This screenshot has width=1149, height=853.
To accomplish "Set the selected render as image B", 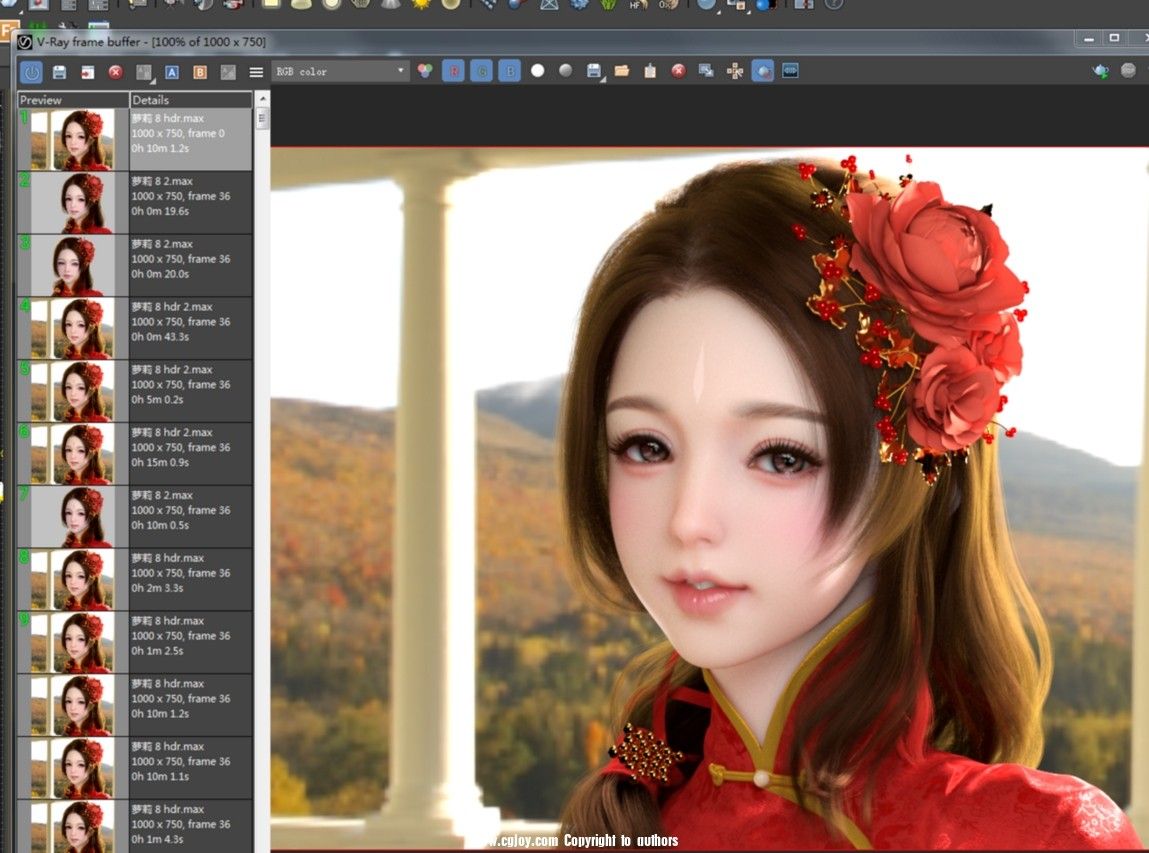I will coord(199,72).
